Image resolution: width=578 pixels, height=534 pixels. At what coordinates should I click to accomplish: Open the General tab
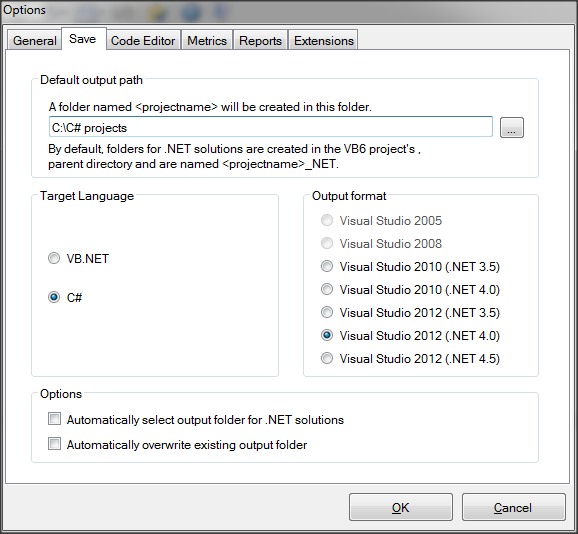tap(34, 40)
